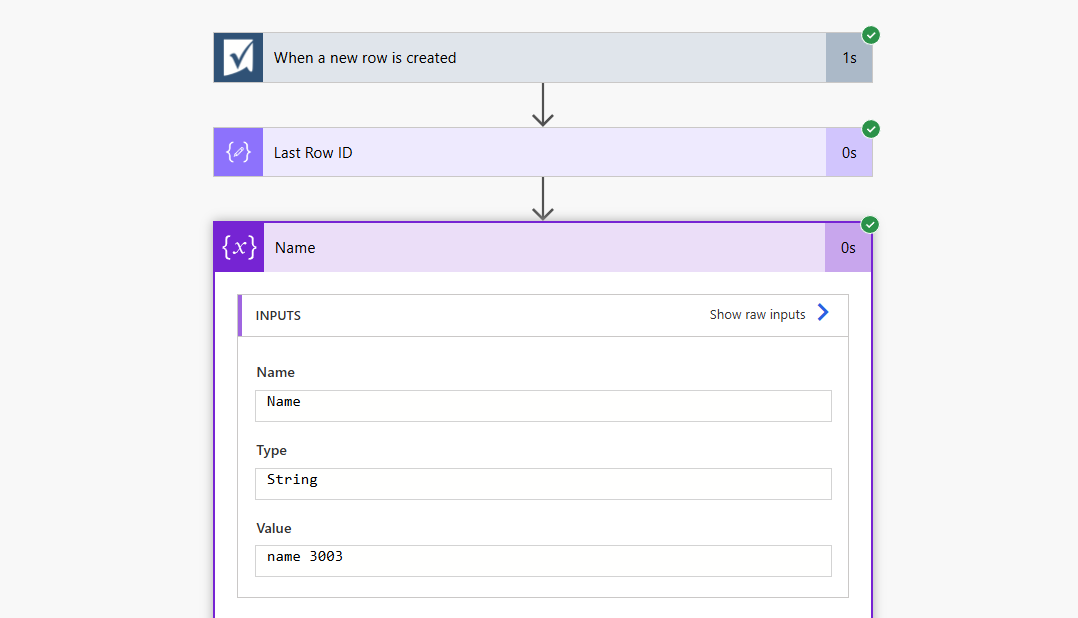Viewport: 1078px width, 618px height.
Task: Open the Show raw inputs link
Action: pyautogui.click(x=757, y=314)
